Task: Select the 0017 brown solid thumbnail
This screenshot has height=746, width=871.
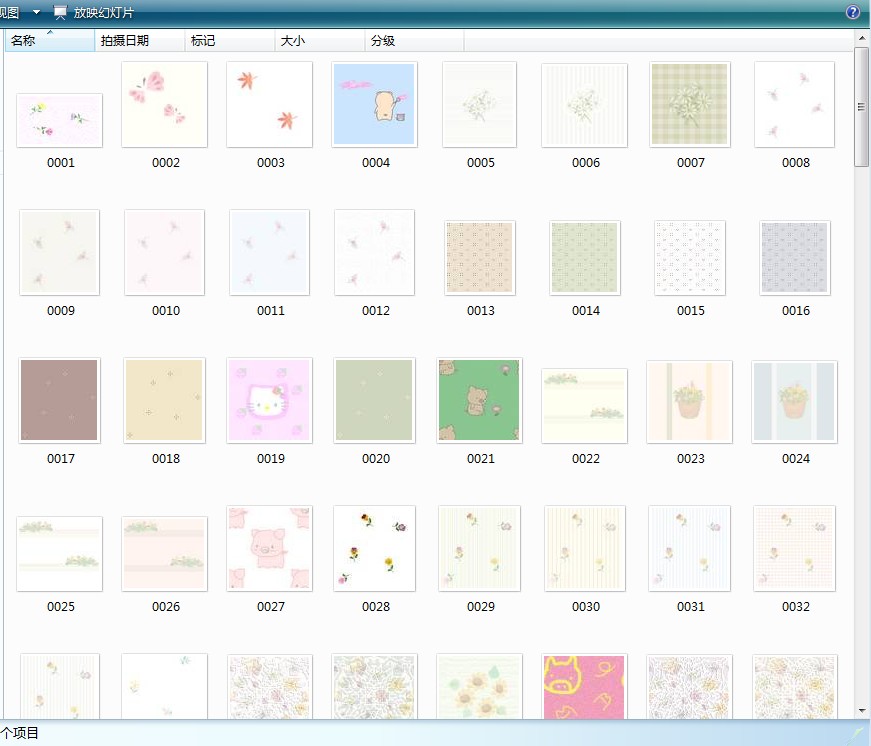Action: pyautogui.click(x=59, y=400)
